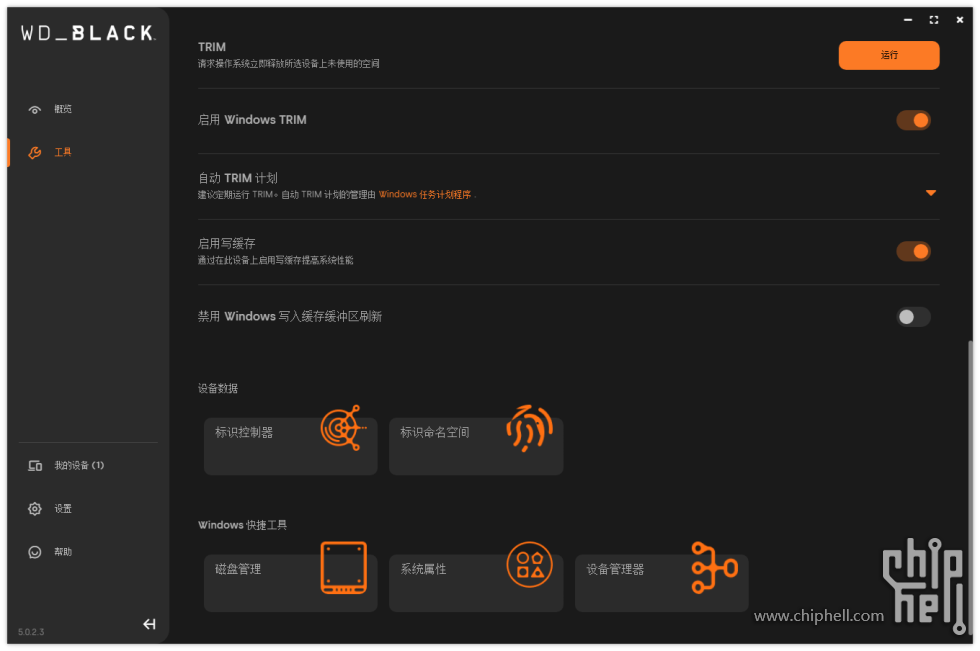Toggle the 启用写缓存 switch
The width and height of the screenshot is (980, 651).
coord(913,251)
